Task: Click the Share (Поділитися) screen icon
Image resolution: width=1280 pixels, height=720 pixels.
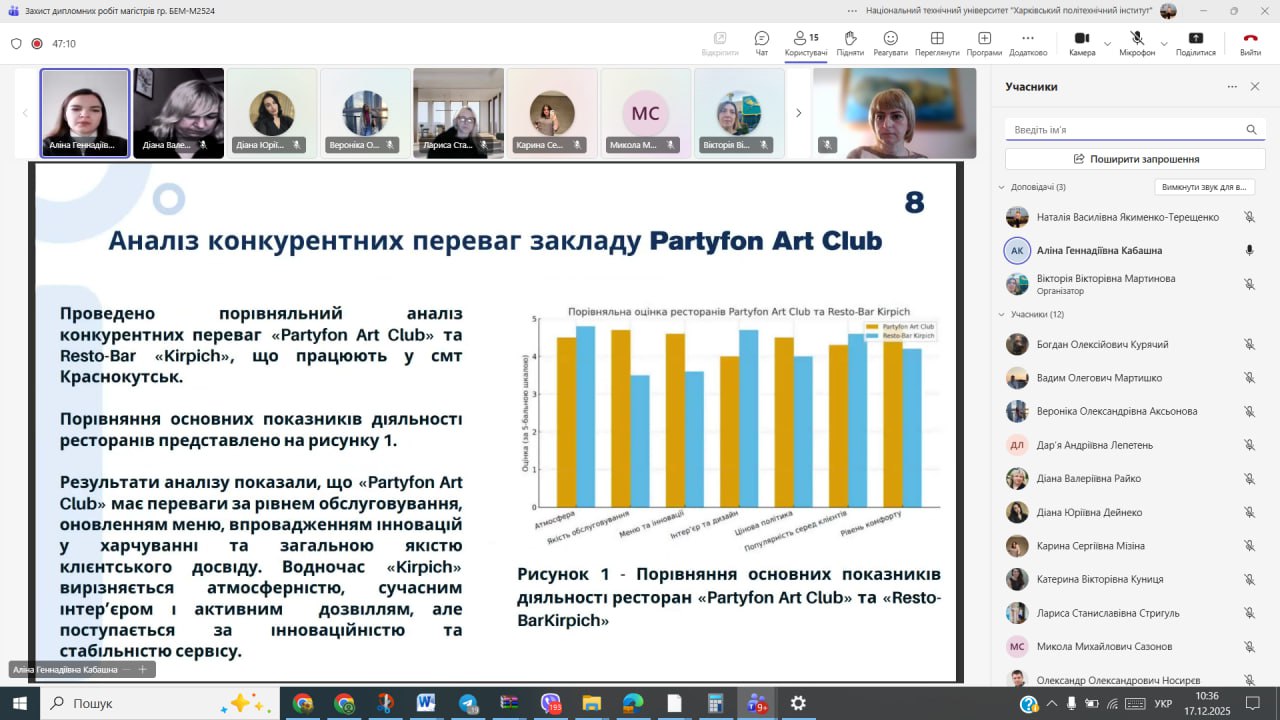Action: tap(1195, 43)
